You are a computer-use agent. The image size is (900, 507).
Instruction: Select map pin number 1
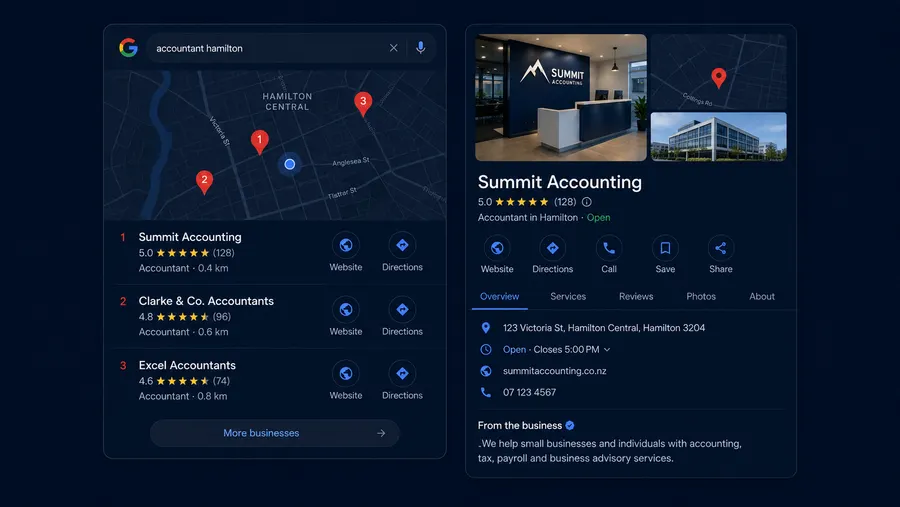[x=259, y=141]
